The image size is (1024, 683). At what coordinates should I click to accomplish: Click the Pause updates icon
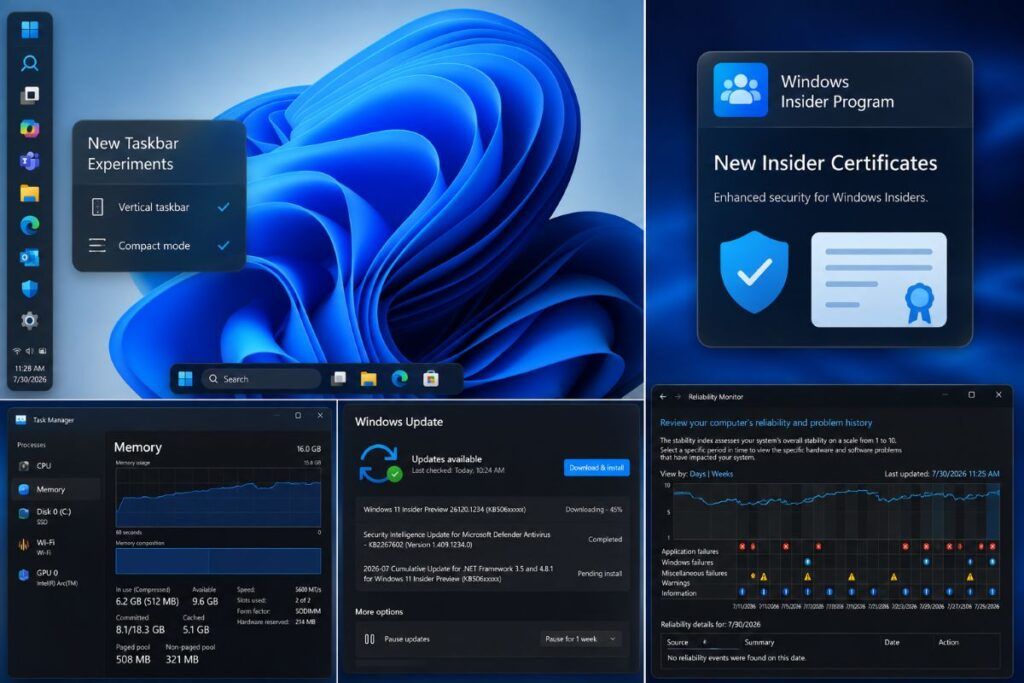[370, 639]
